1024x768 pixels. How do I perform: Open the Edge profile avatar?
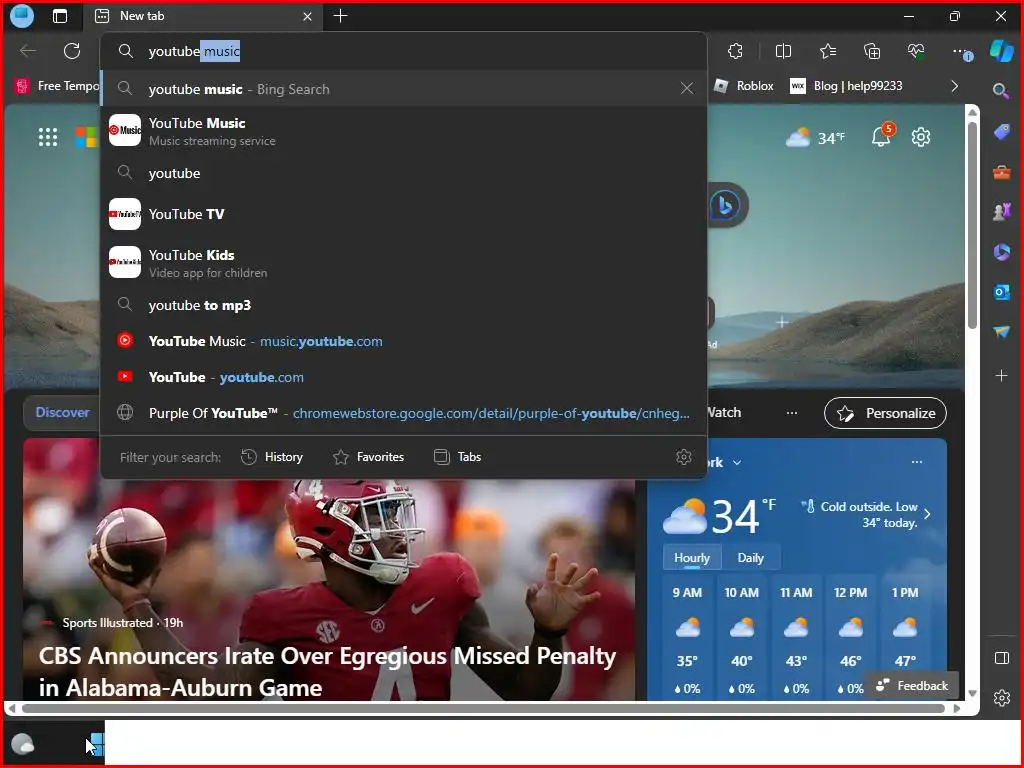pyautogui.click(x=22, y=16)
